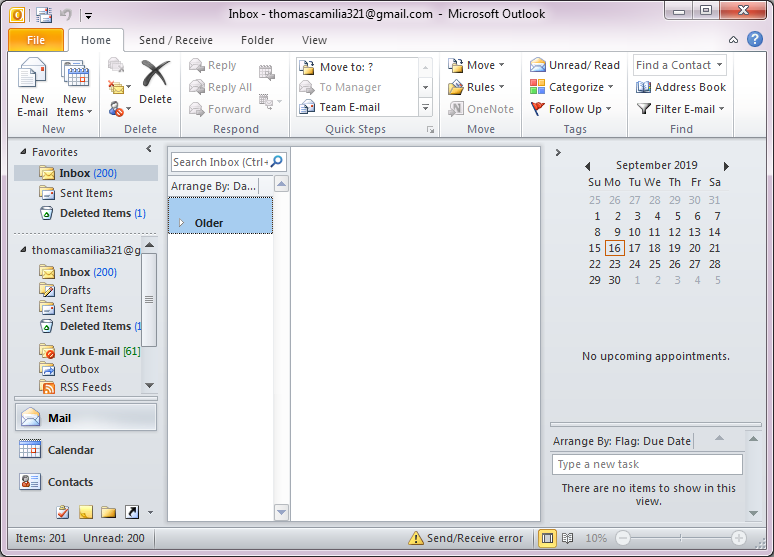Collapse the thomascamilia321 account tree

(23, 250)
